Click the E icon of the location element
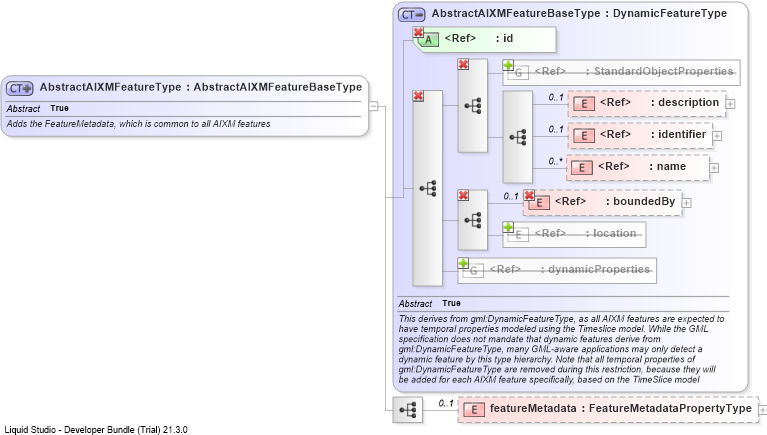 click(519, 235)
